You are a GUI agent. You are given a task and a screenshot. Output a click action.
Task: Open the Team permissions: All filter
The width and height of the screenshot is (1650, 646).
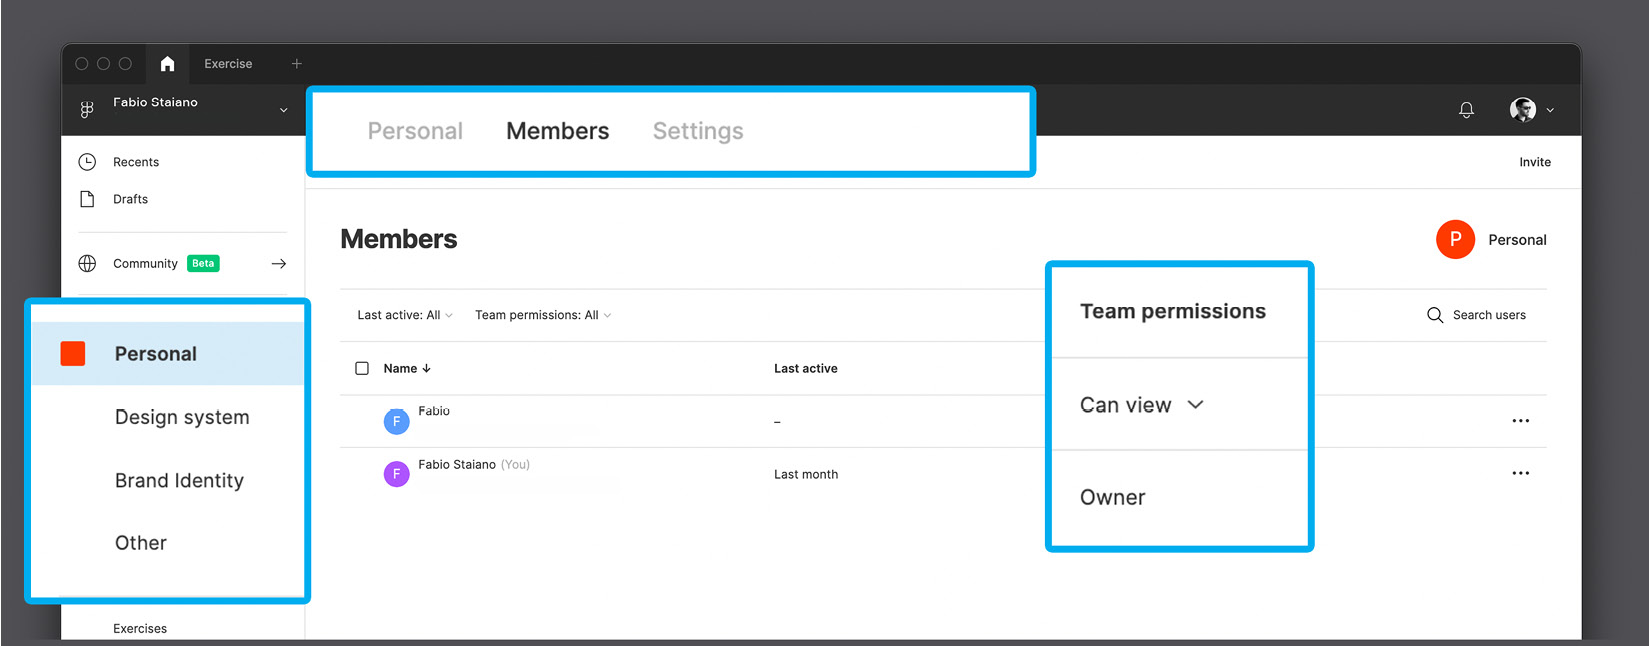tap(543, 315)
